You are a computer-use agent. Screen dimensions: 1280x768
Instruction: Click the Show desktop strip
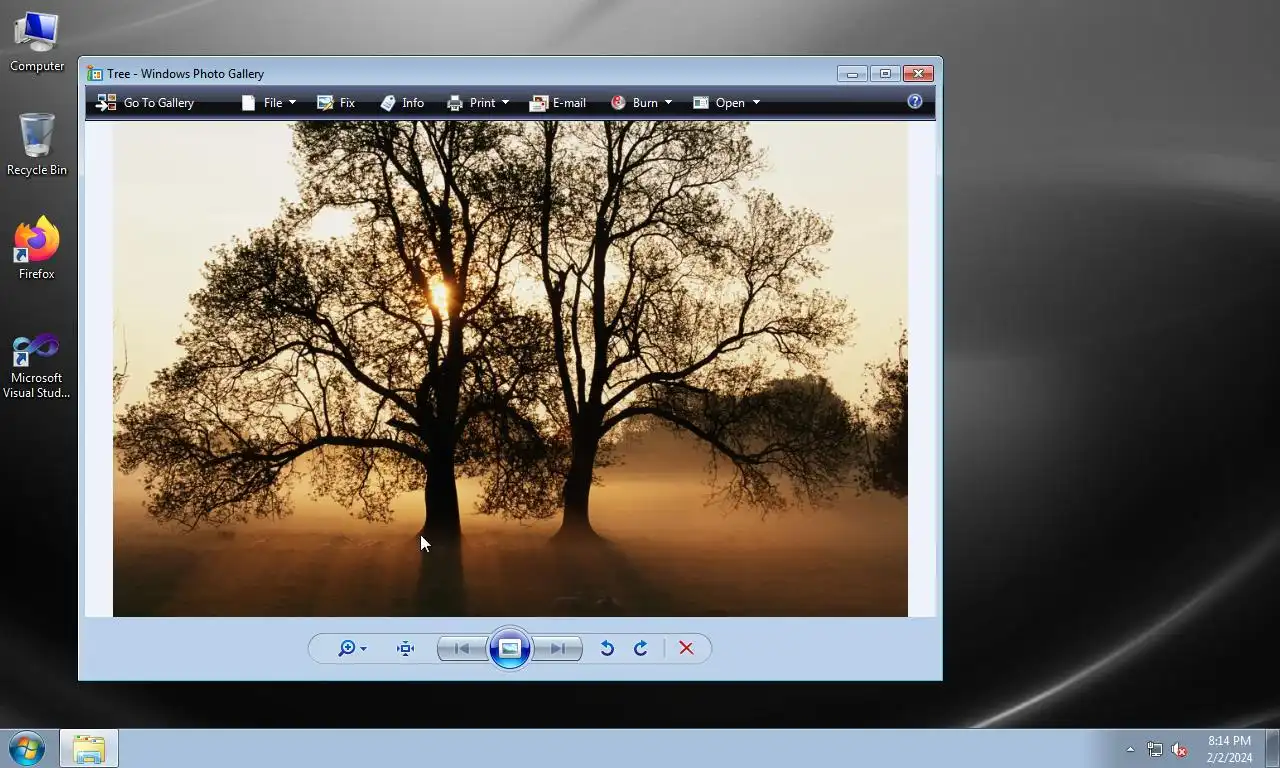coord(1272,748)
